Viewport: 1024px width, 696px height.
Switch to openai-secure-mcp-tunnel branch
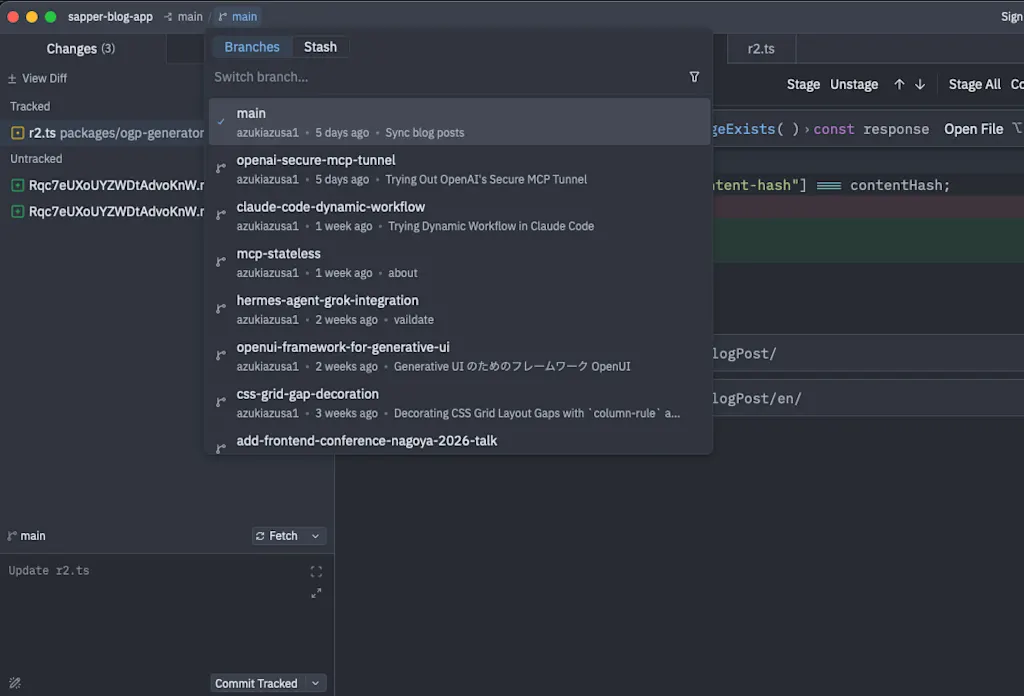coord(460,169)
